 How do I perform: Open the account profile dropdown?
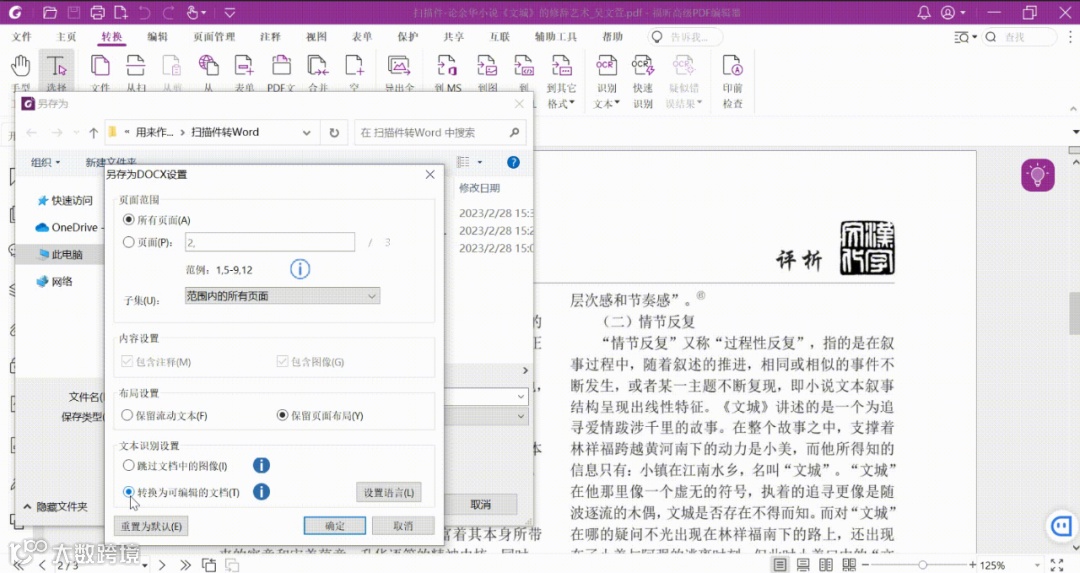(953, 12)
